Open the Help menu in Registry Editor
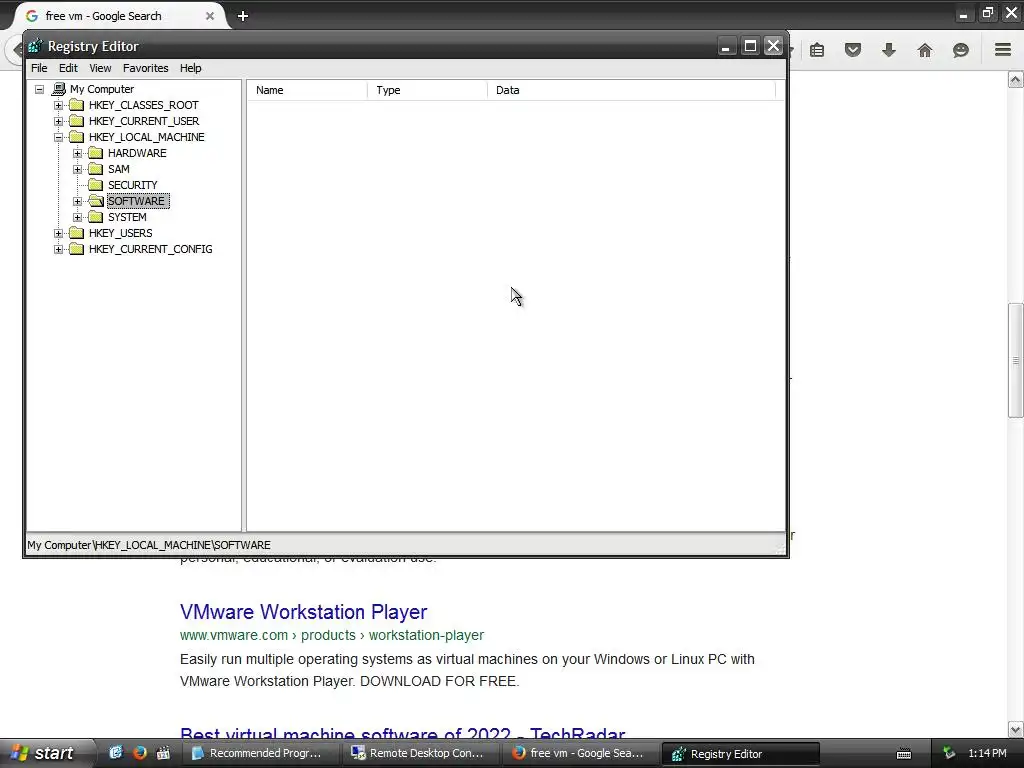The height and width of the screenshot is (768, 1024). (x=190, y=68)
